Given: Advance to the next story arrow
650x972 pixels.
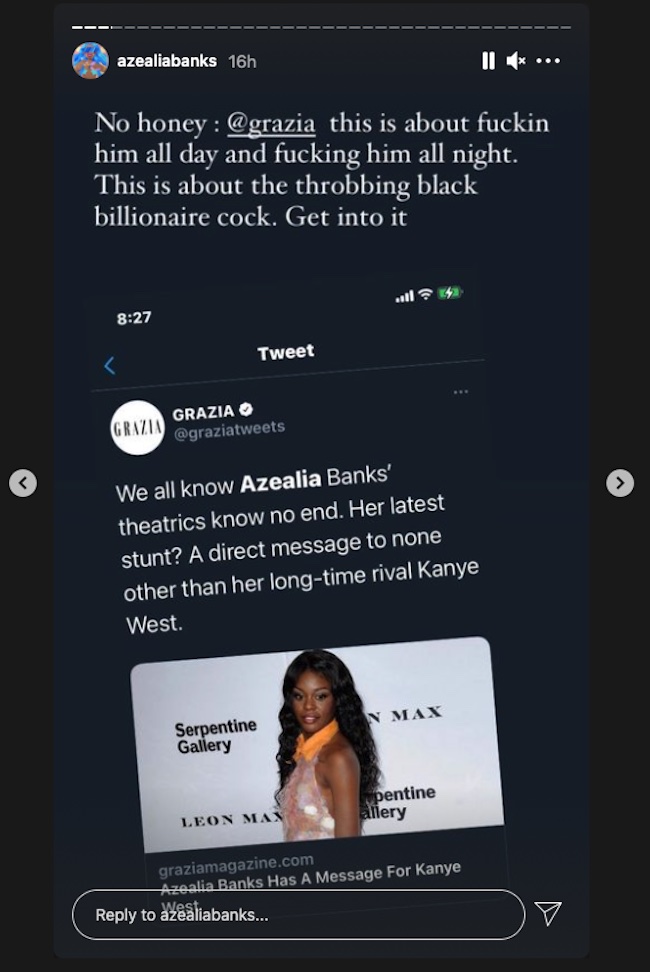Looking at the screenshot, I should pyautogui.click(x=620, y=483).
